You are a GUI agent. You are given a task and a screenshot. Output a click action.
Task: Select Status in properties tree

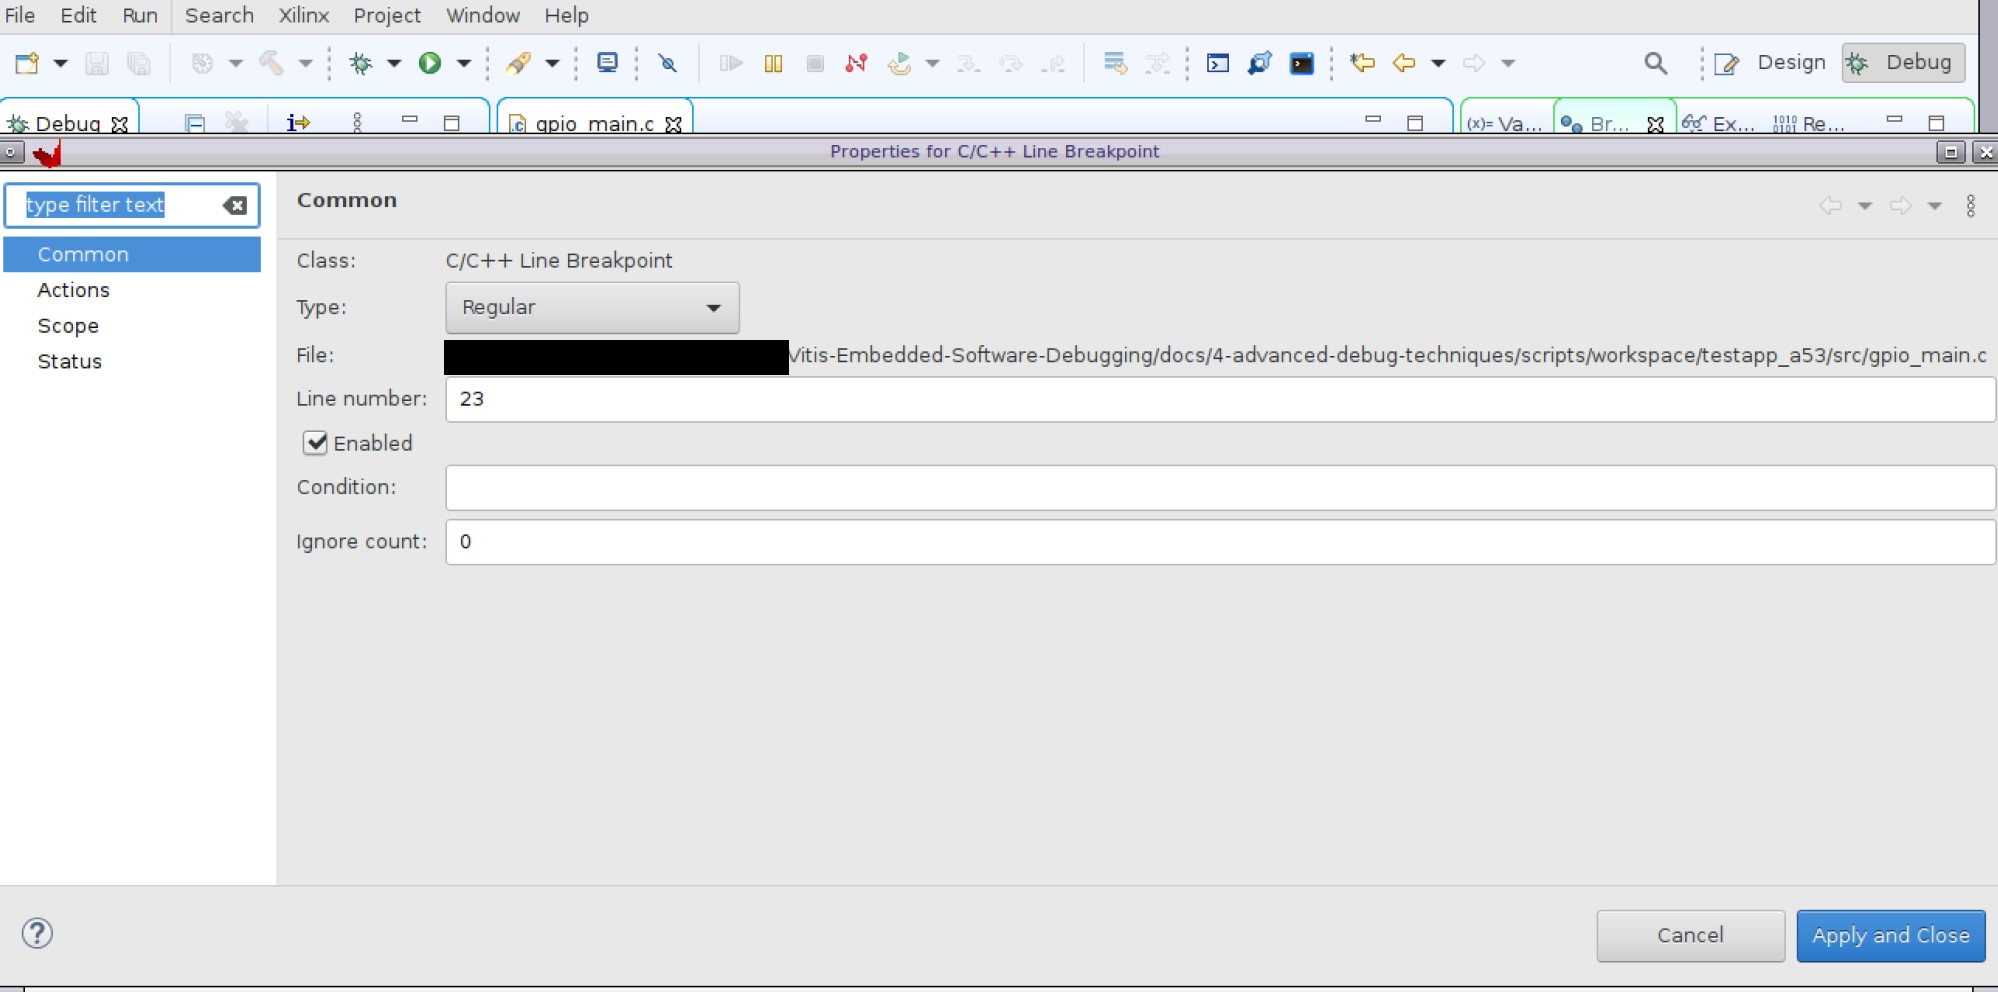(x=69, y=361)
